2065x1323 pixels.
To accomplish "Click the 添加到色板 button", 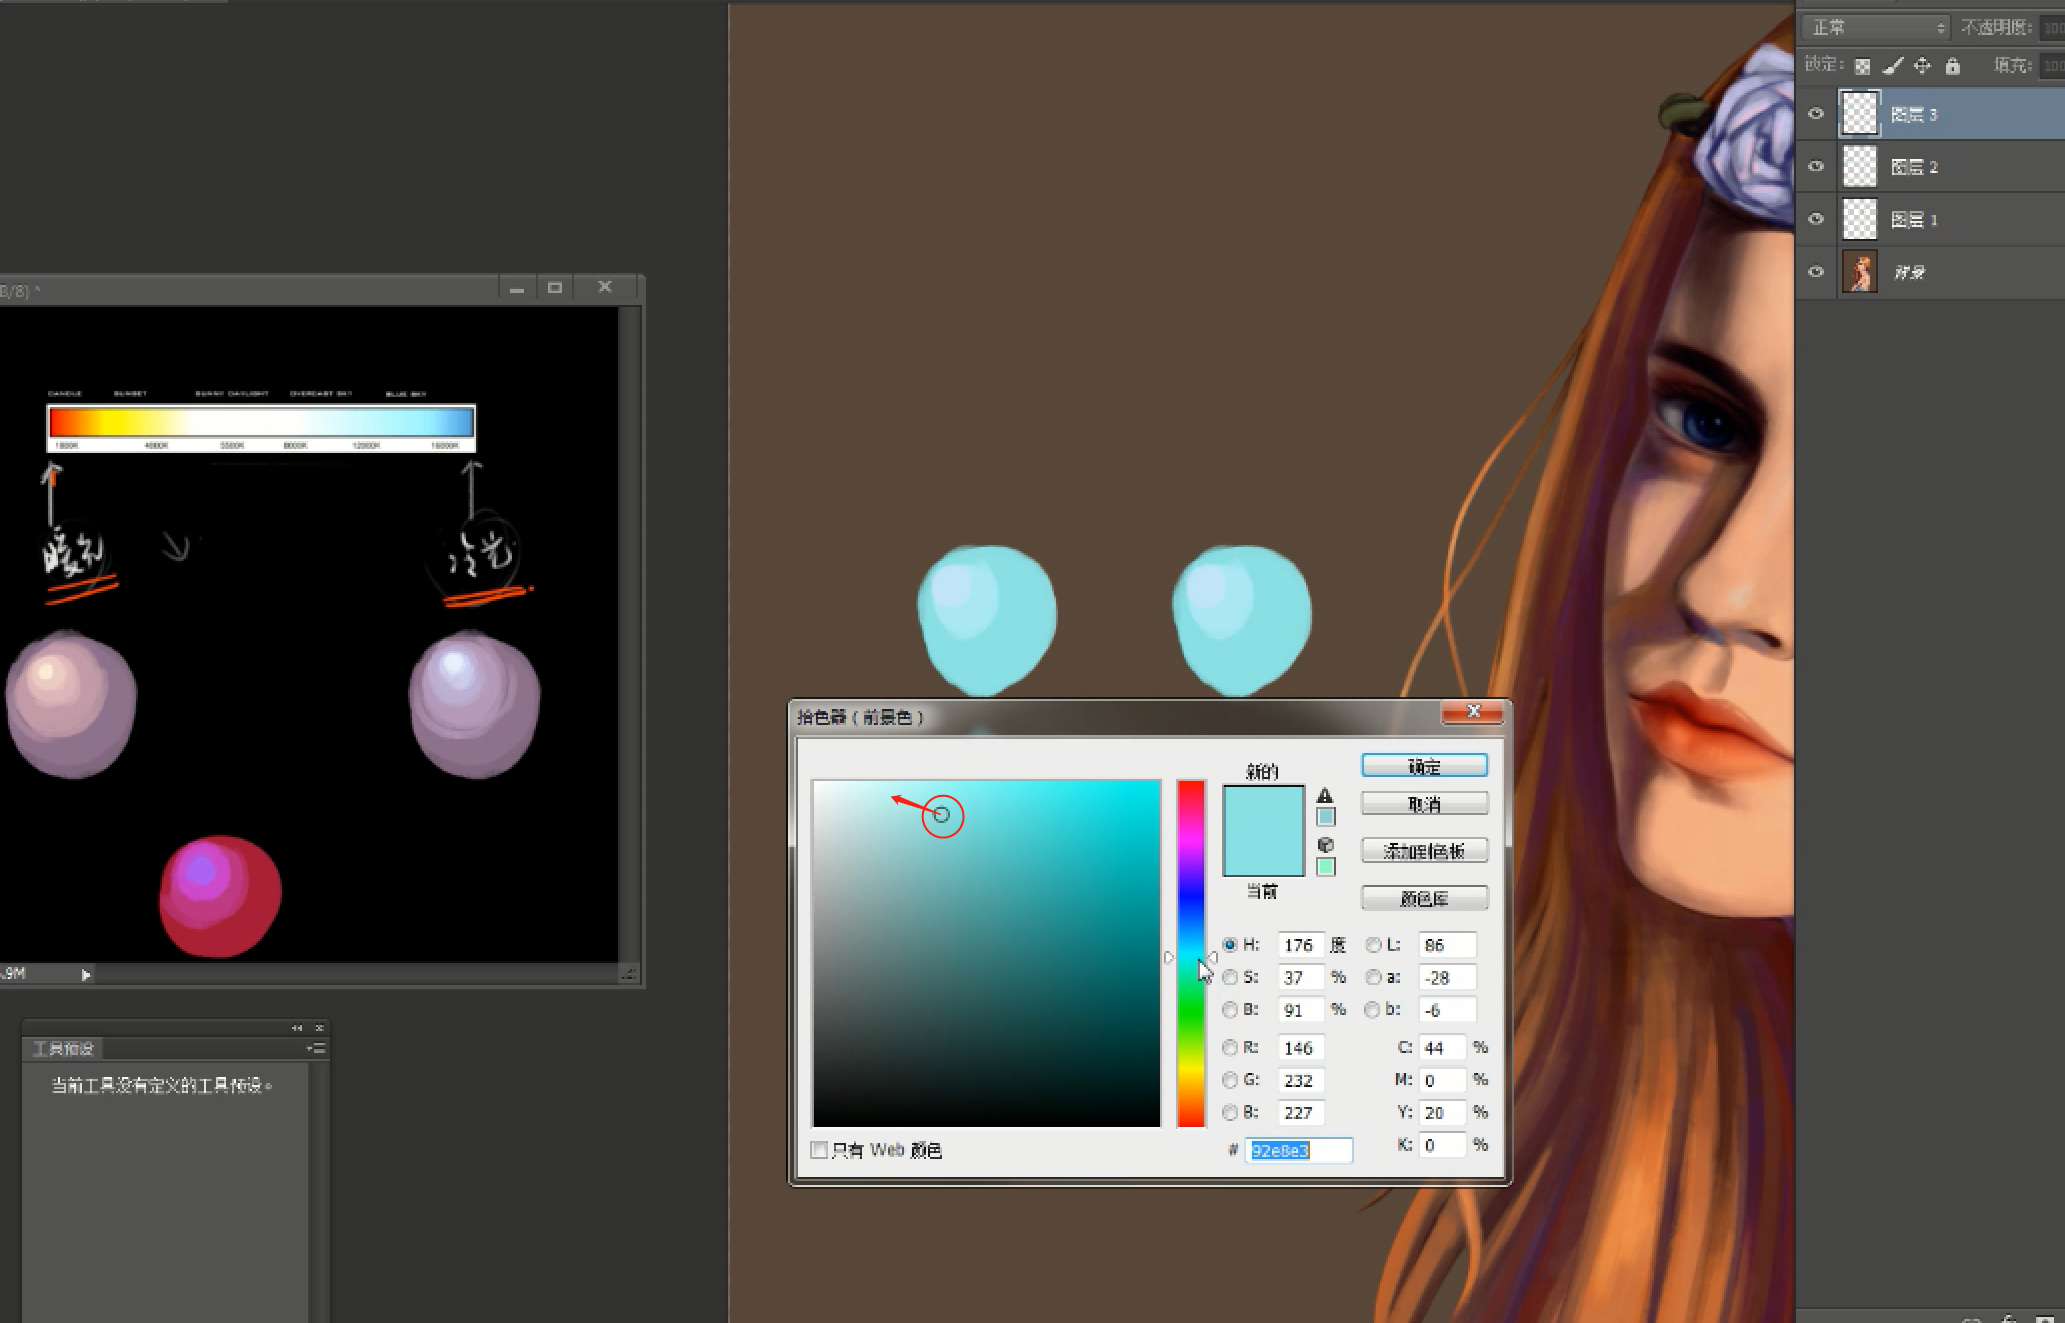I will pos(1424,851).
